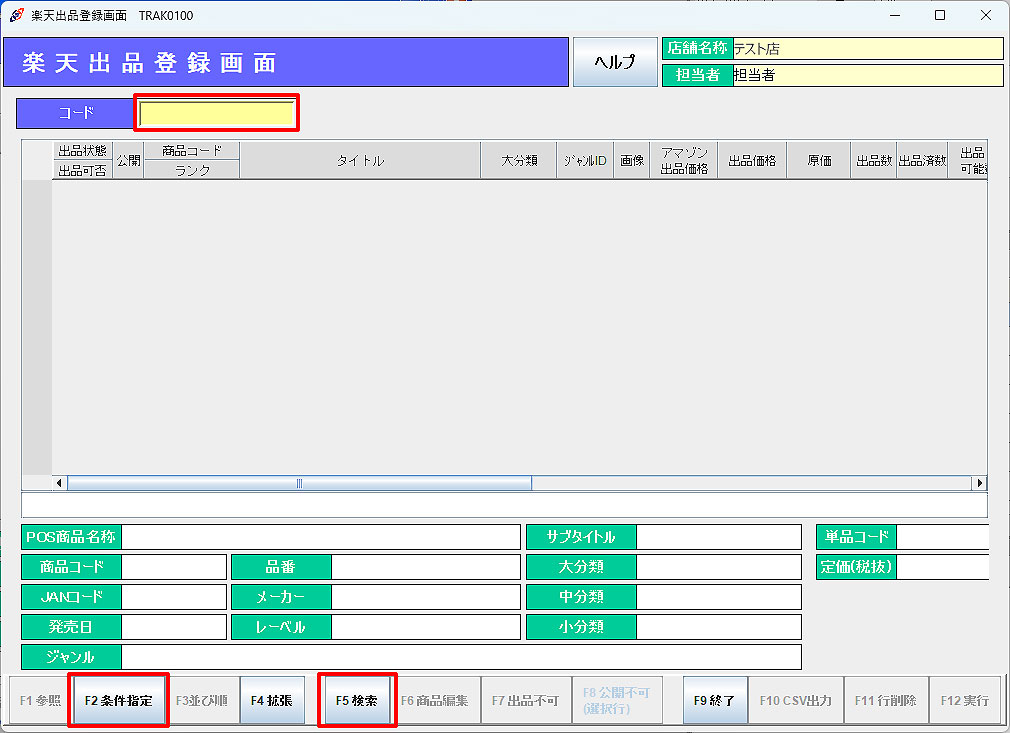Click F9 終了 to exit

tap(714, 700)
